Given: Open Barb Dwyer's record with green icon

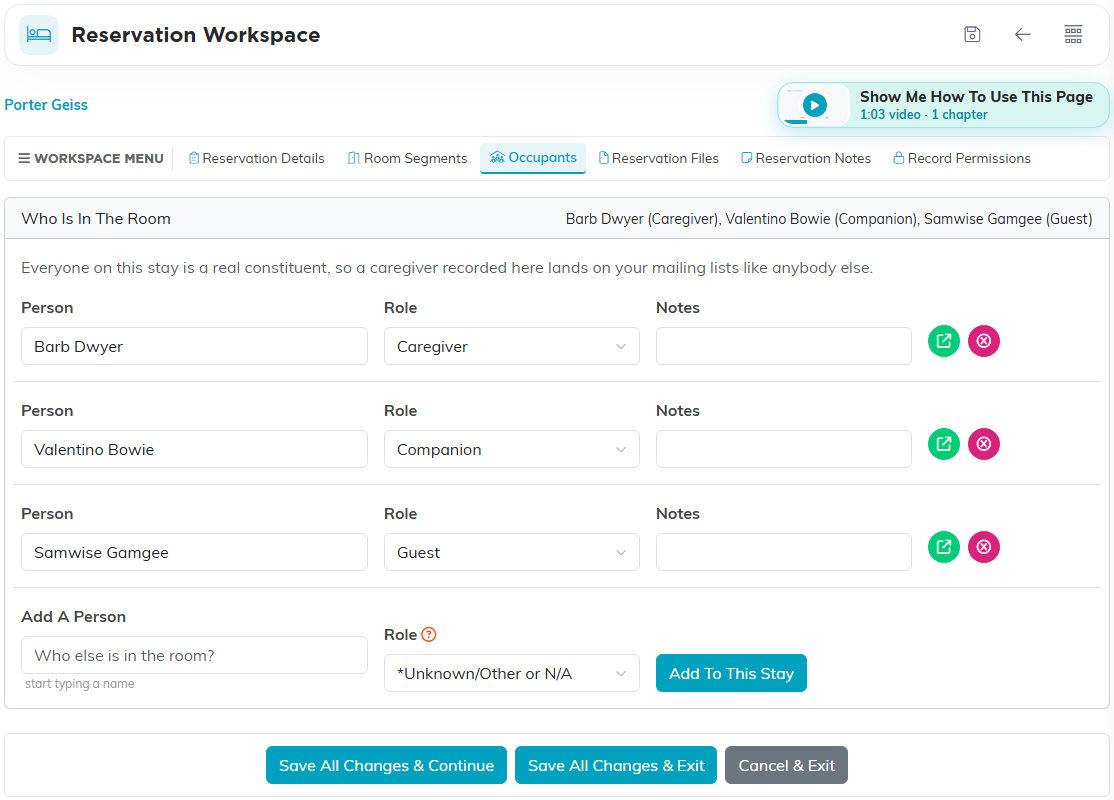Looking at the screenshot, I should pyautogui.click(x=943, y=341).
